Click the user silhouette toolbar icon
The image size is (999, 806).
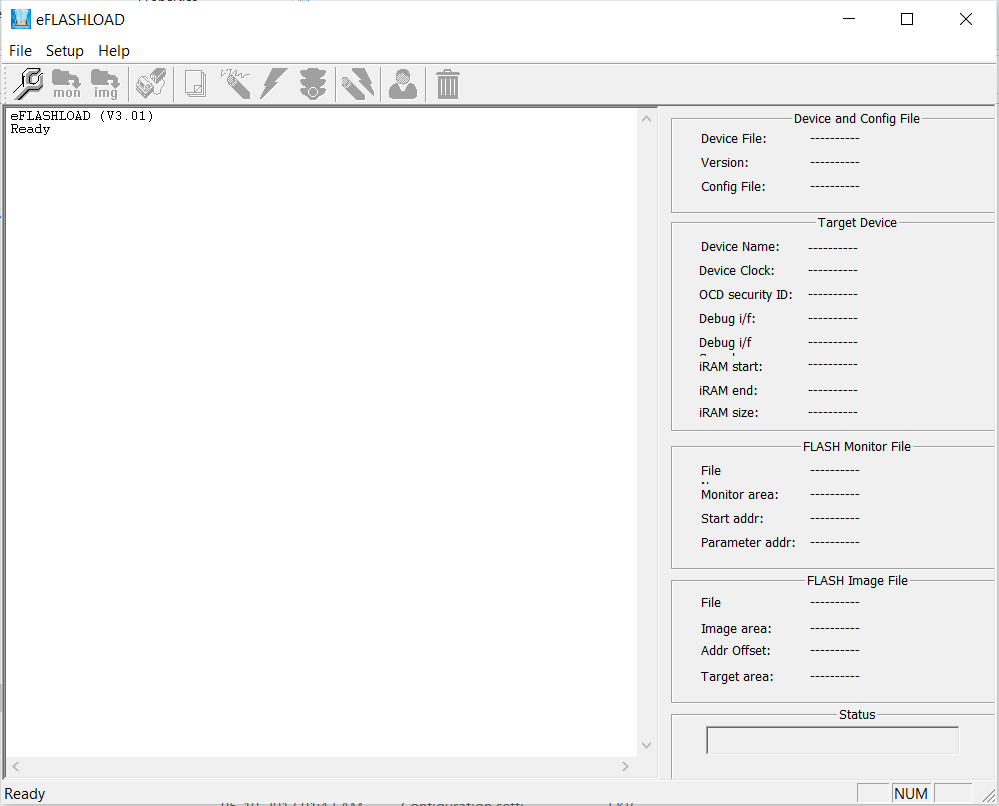click(x=403, y=83)
